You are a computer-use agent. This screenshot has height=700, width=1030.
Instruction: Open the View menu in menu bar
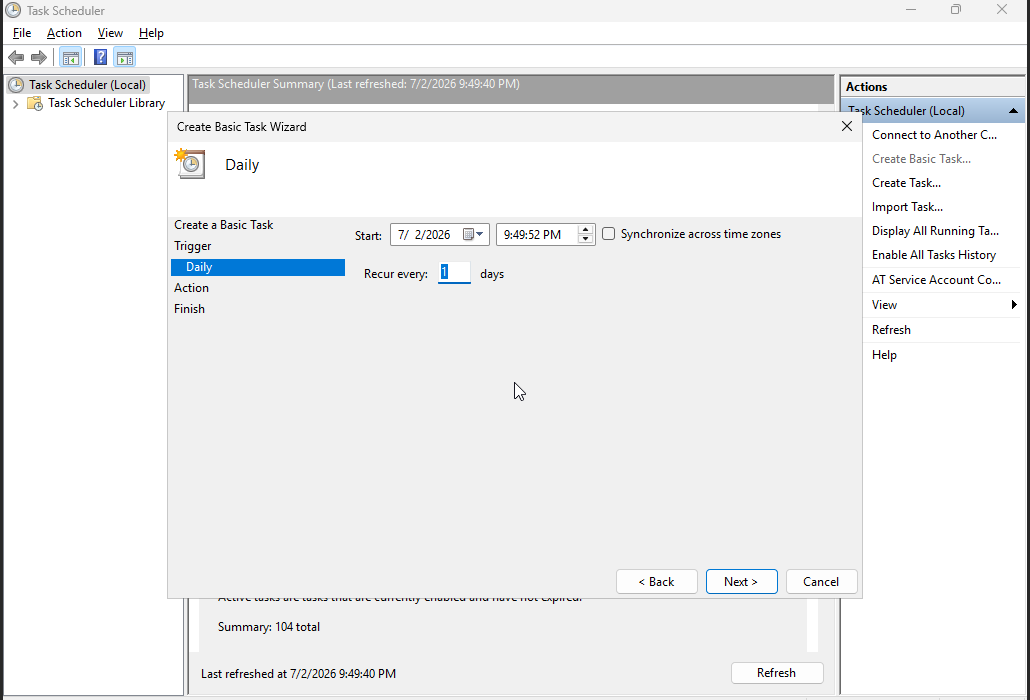point(110,33)
